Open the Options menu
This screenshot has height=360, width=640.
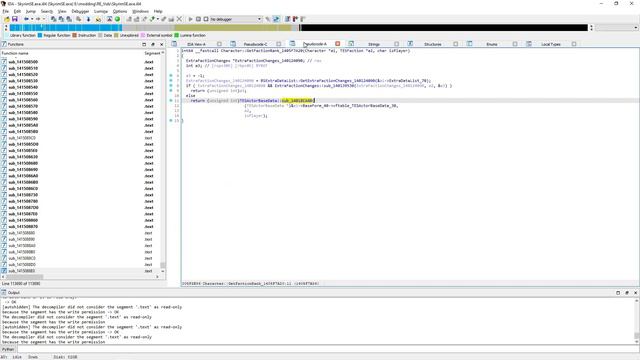tap(120, 11)
